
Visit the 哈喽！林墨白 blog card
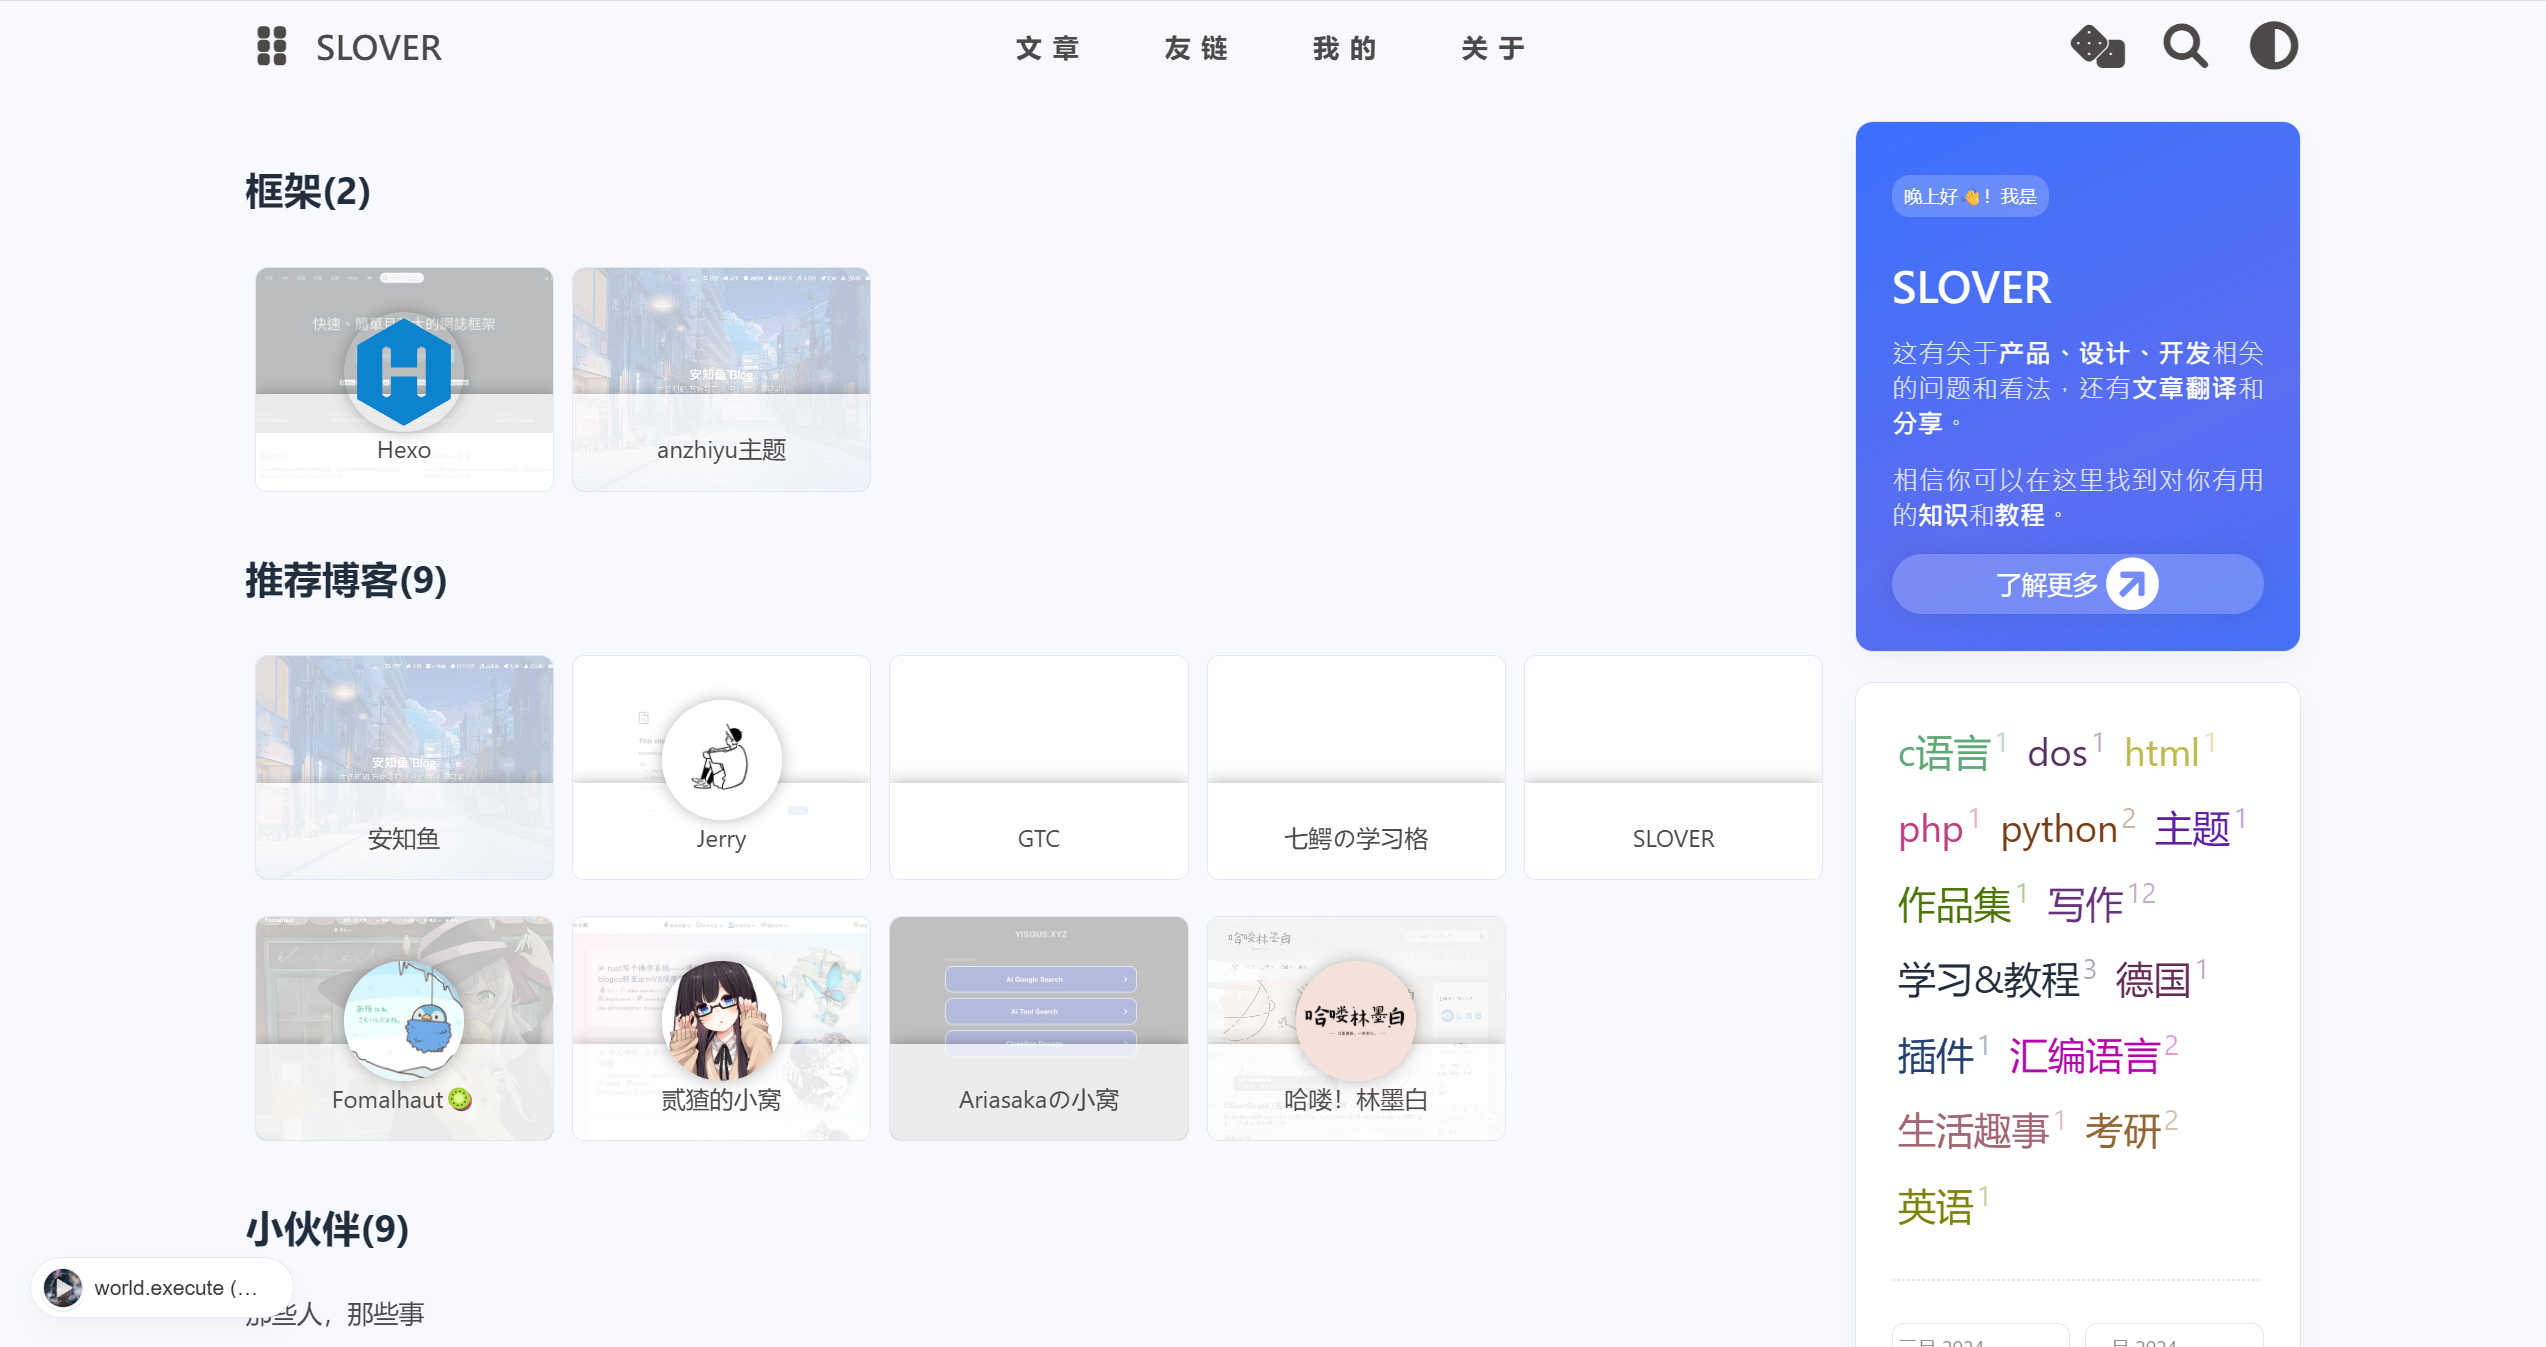pos(1356,1028)
